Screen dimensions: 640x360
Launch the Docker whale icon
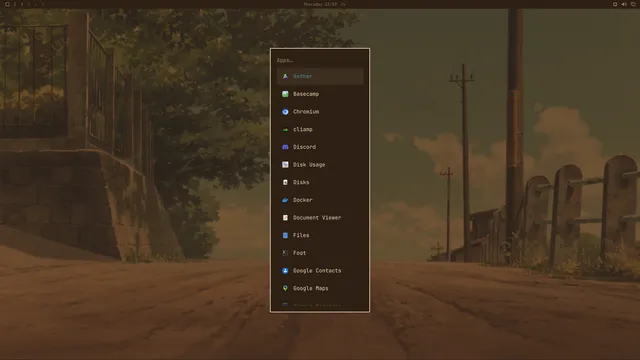pyautogui.click(x=285, y=200)
